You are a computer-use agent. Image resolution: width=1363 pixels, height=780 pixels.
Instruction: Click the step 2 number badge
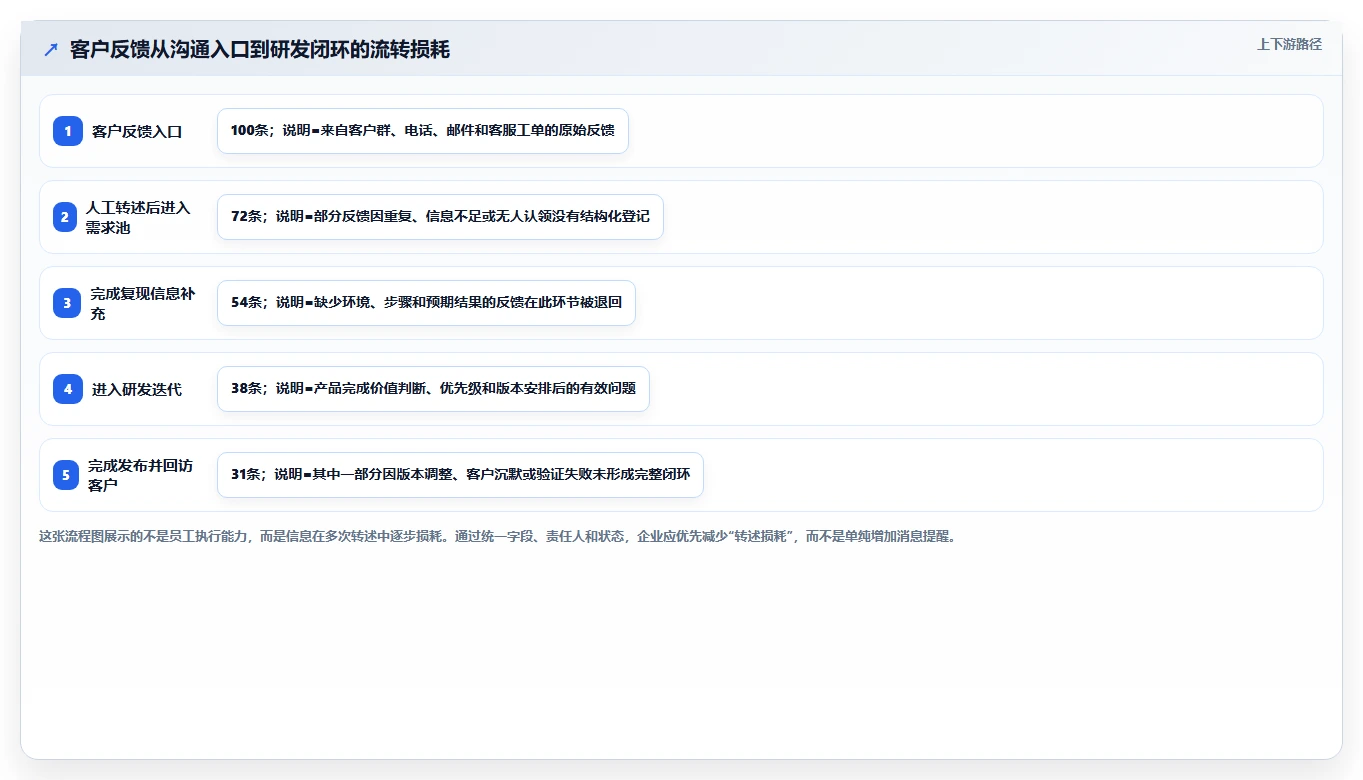pos(65,217)
